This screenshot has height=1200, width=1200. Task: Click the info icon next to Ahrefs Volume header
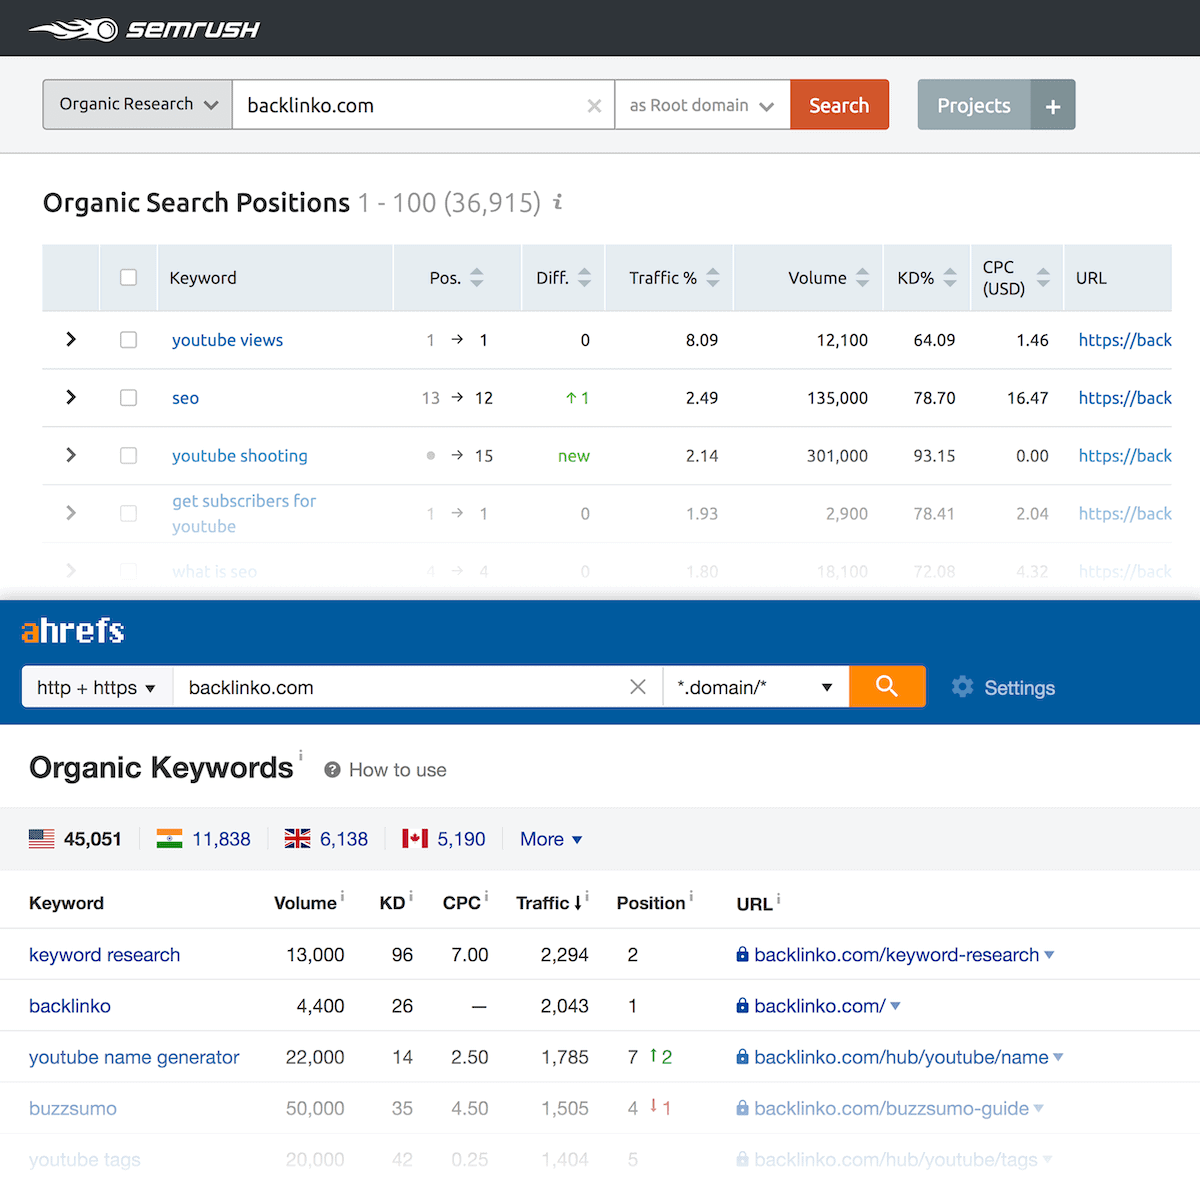pos(342,896)
